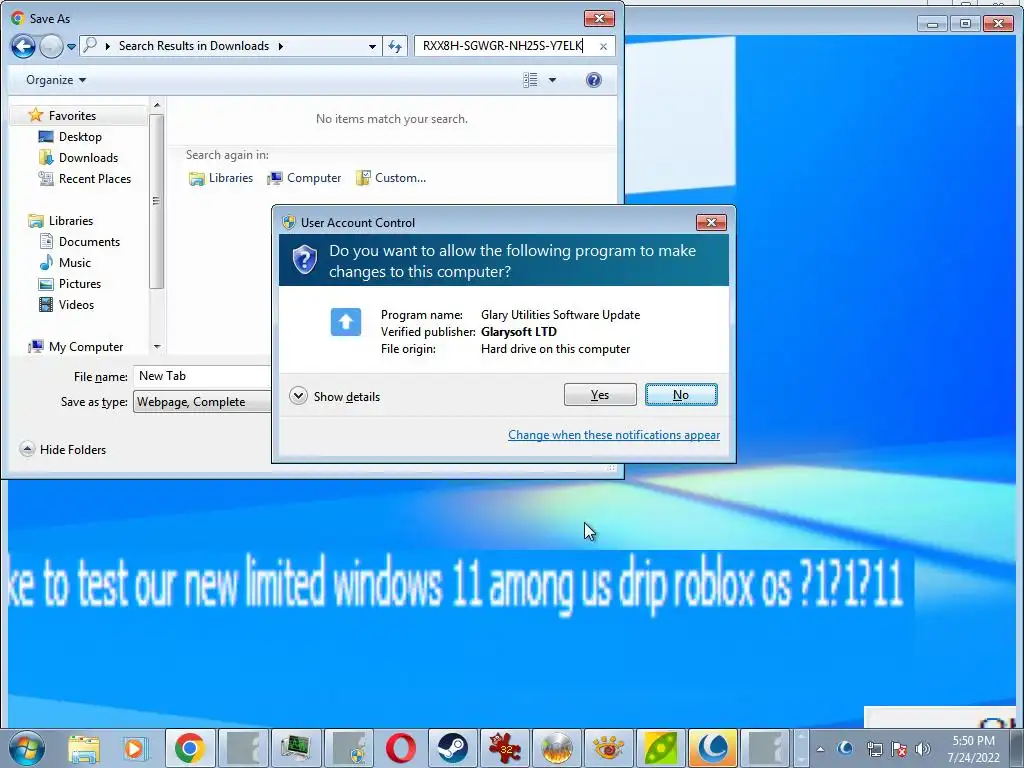Image resolution: width=1024 pixels, height=768 pixels.
Task: Search again in Libraries
Action: tap(221, 178)
